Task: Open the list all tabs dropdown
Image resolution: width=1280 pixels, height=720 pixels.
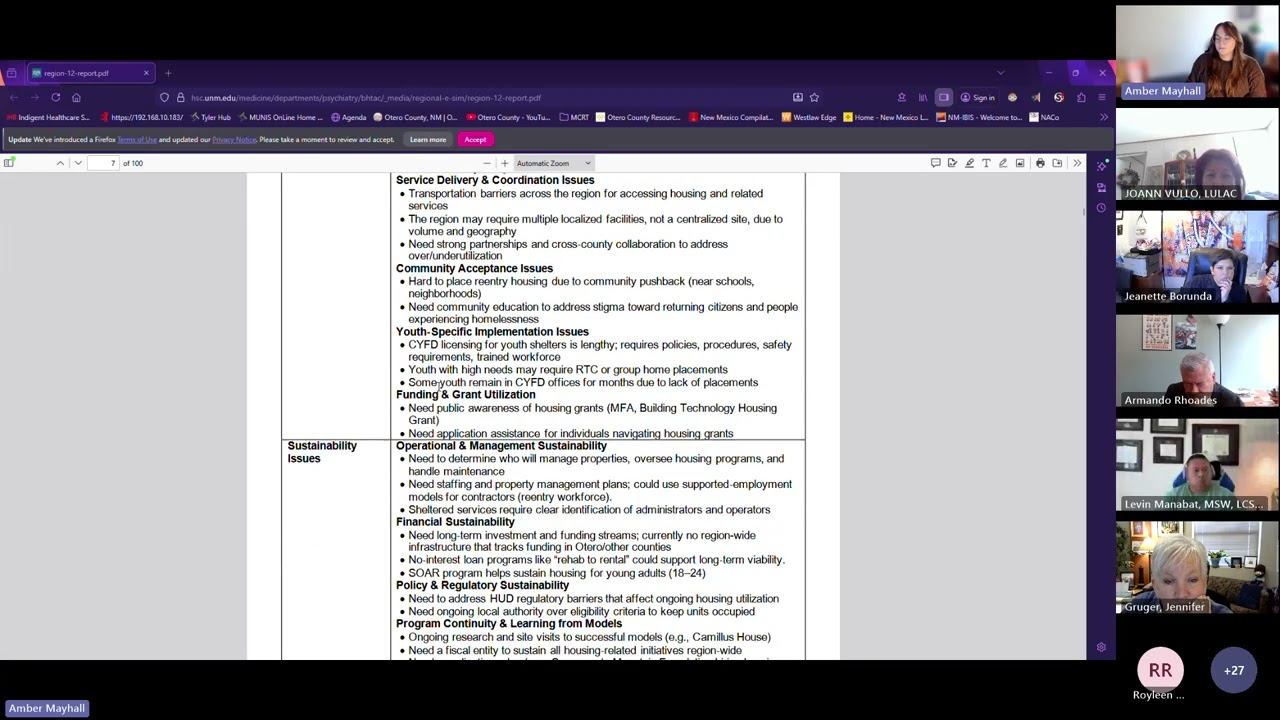Action: (x=1001, y=73)
